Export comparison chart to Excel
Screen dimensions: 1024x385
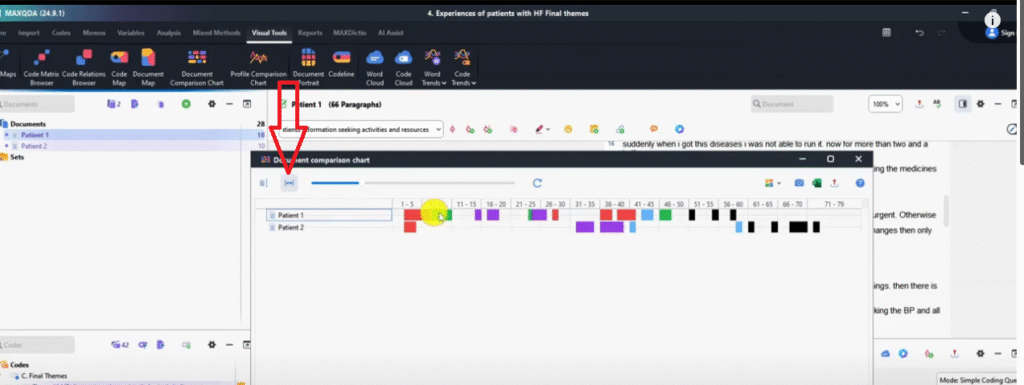pyautogui.click(x=816, y=183)
